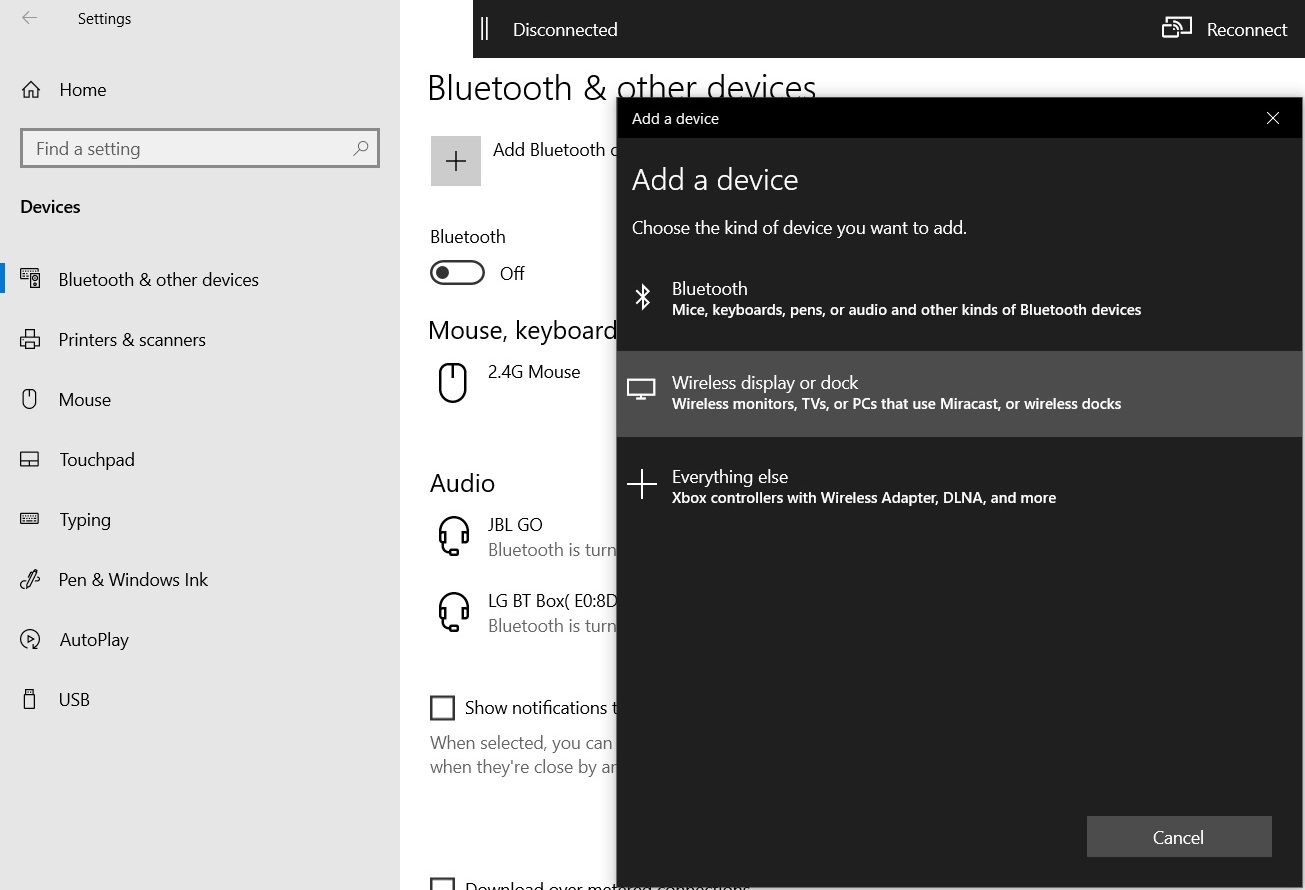The height and width of the screenshot is (890, 1305).
Task: Open Printers & scanners settings
Action: 132,340
